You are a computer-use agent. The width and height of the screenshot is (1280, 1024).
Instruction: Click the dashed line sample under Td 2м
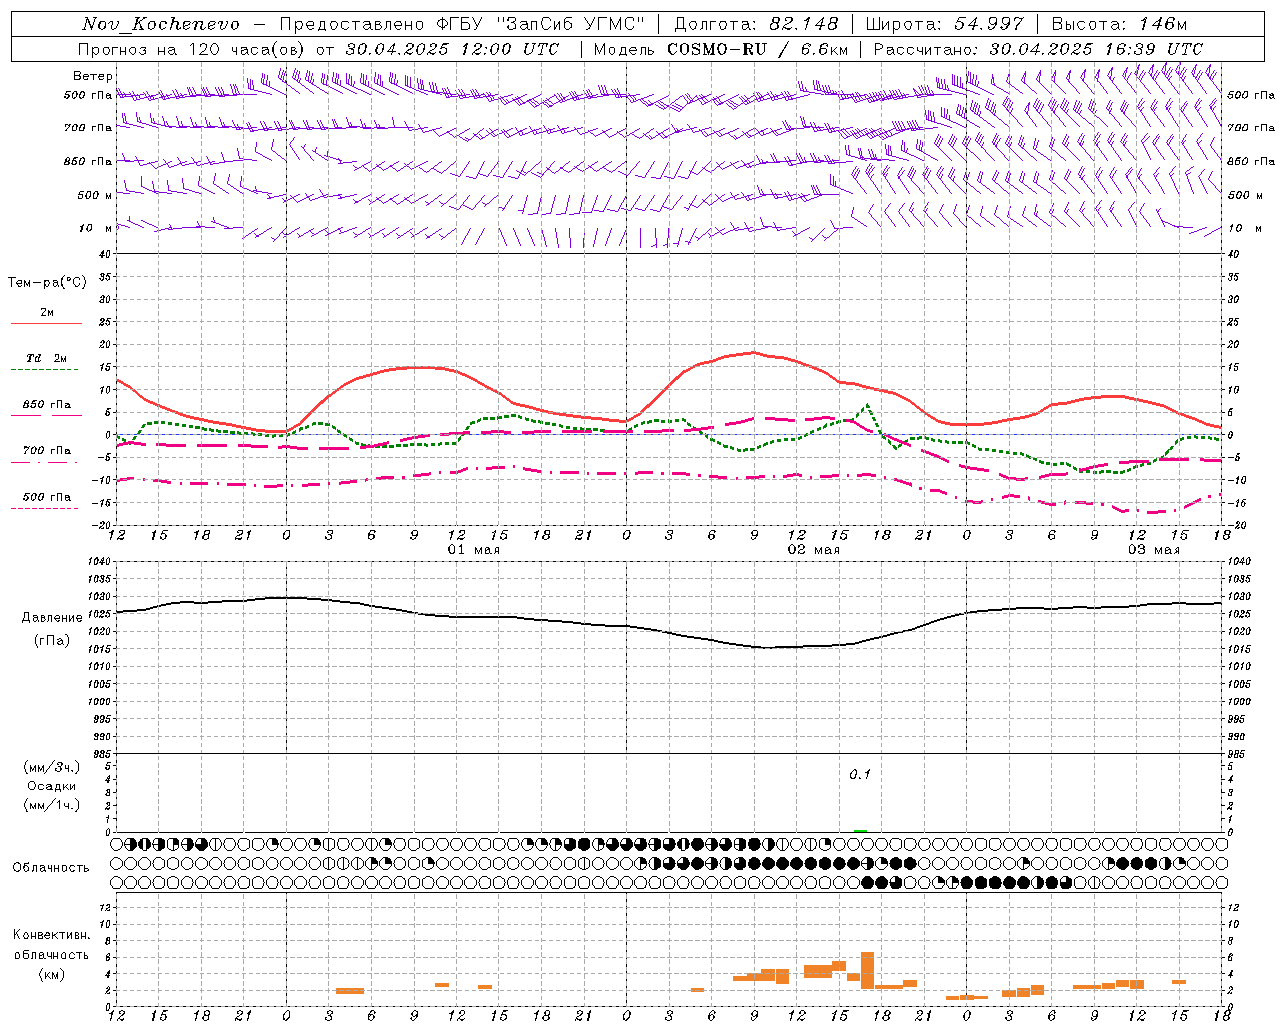point(44,370)
